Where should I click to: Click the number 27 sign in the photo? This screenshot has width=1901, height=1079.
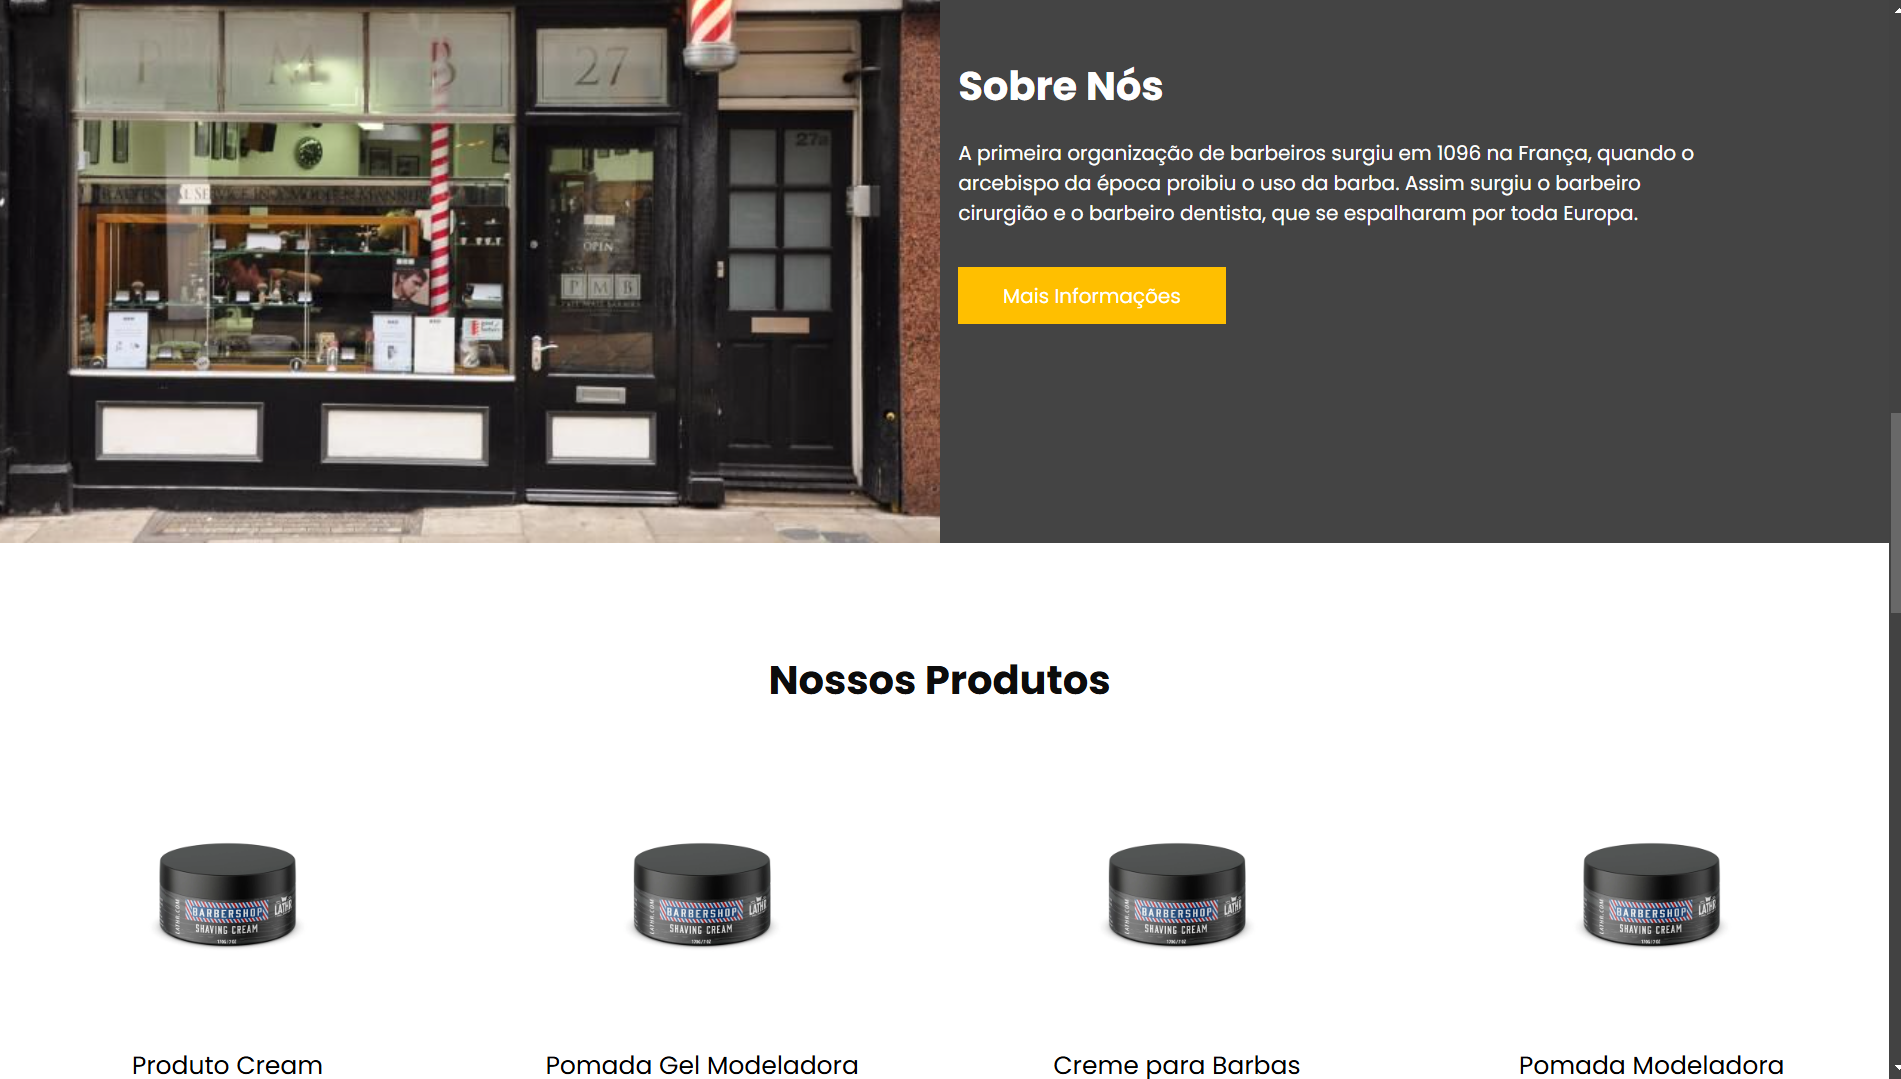point(601,67)
